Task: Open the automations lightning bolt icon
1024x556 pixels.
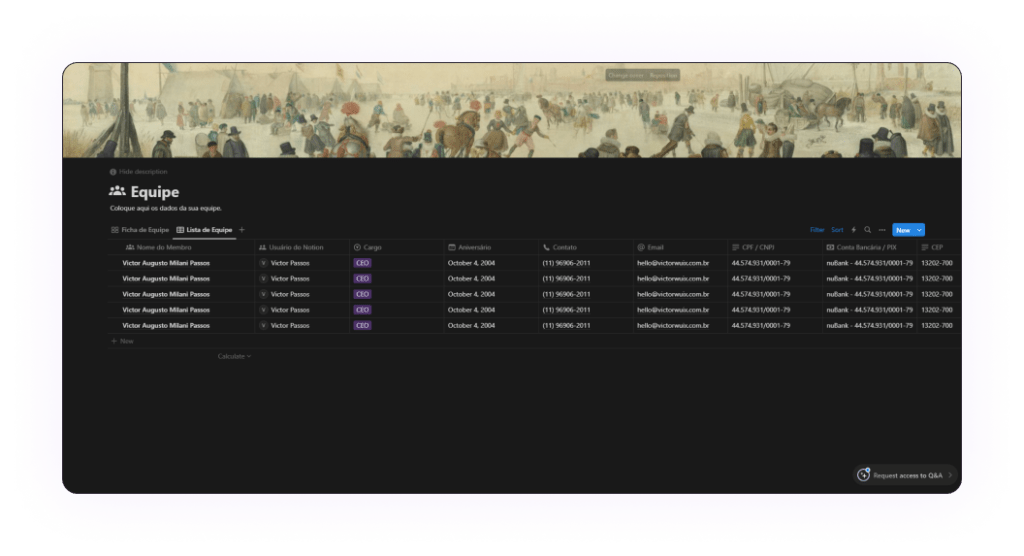Action: pos(854,230)
